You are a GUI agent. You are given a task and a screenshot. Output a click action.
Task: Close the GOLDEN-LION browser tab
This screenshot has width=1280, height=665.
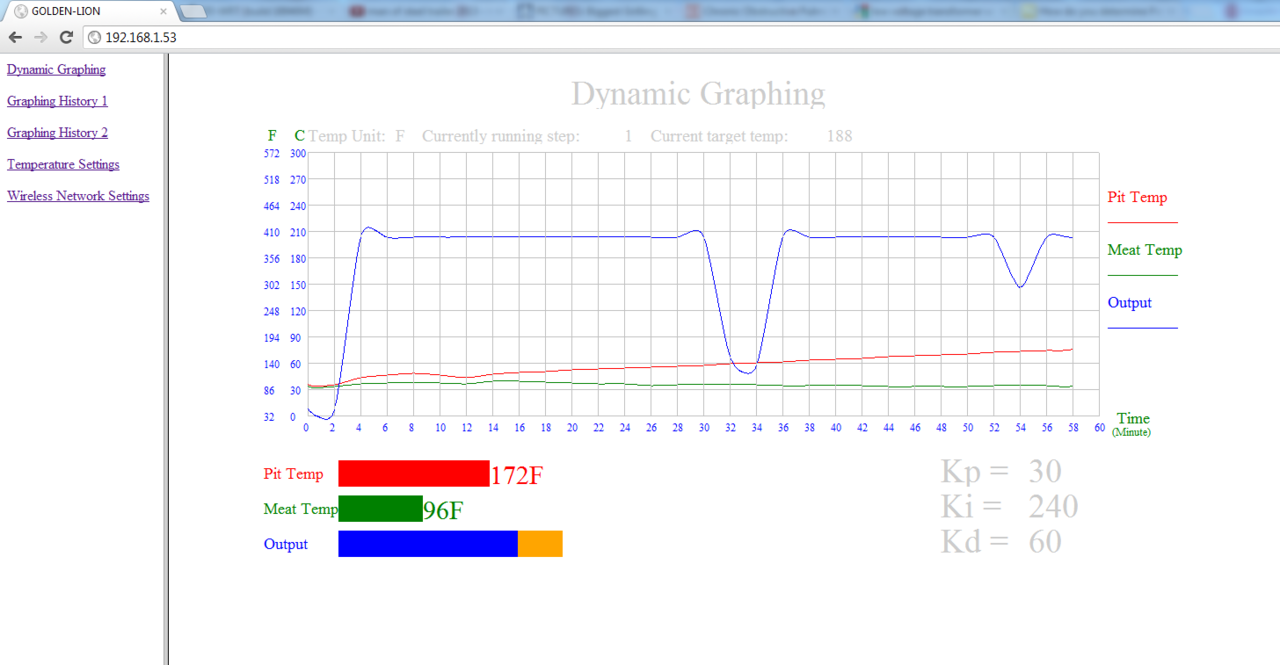pos(164,12)
